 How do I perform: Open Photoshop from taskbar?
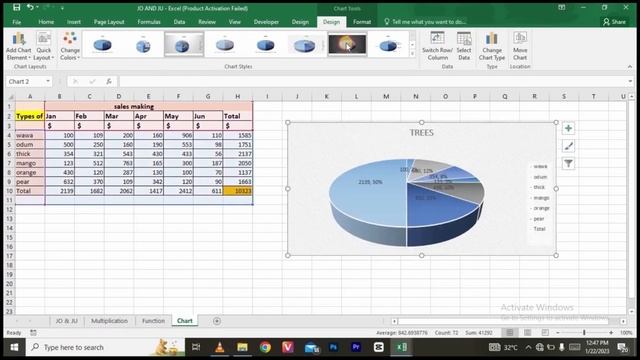[x=333, y=347]
